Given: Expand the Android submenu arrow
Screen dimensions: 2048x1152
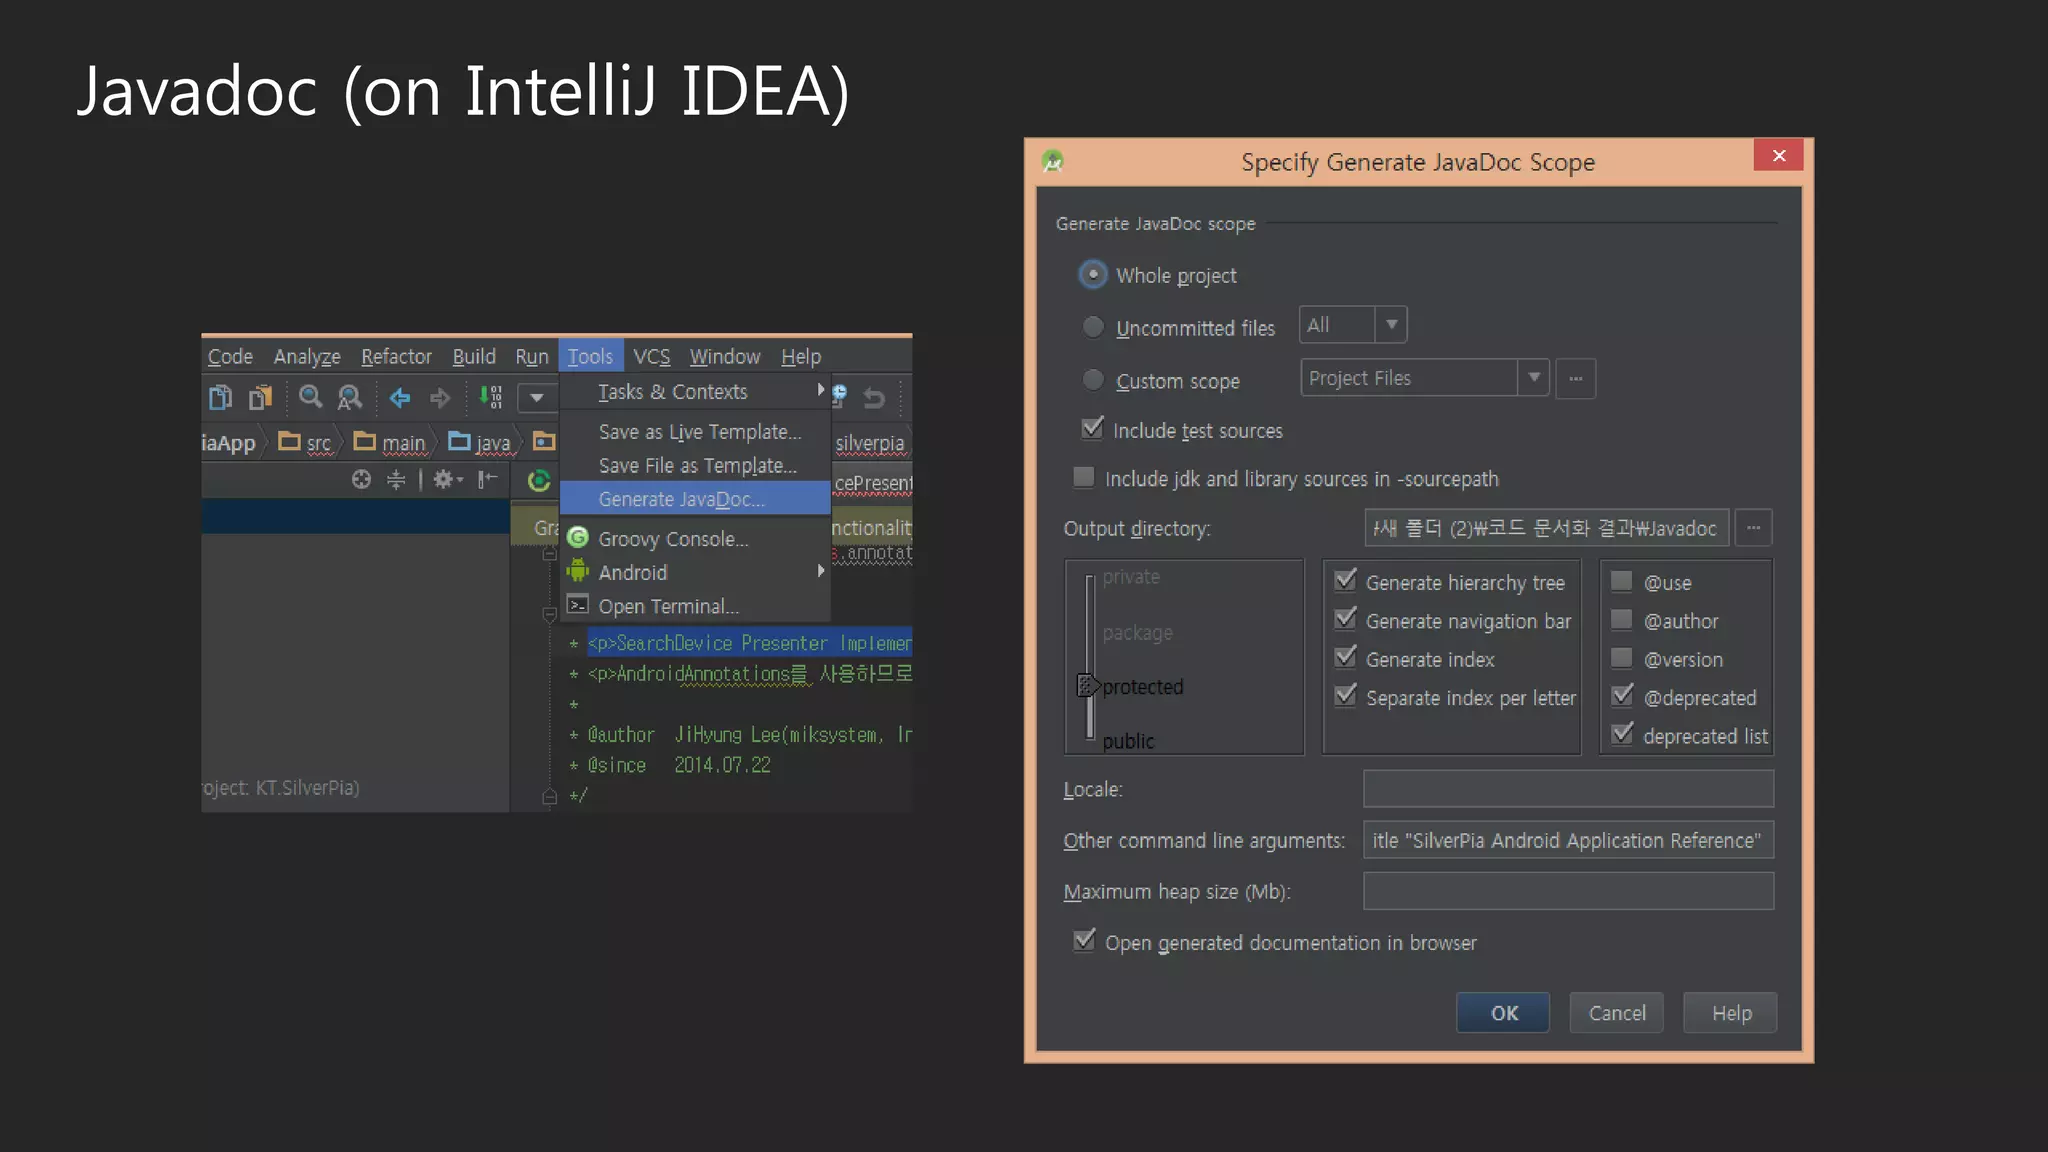Looking at the screenshot, I should (821, 571).
